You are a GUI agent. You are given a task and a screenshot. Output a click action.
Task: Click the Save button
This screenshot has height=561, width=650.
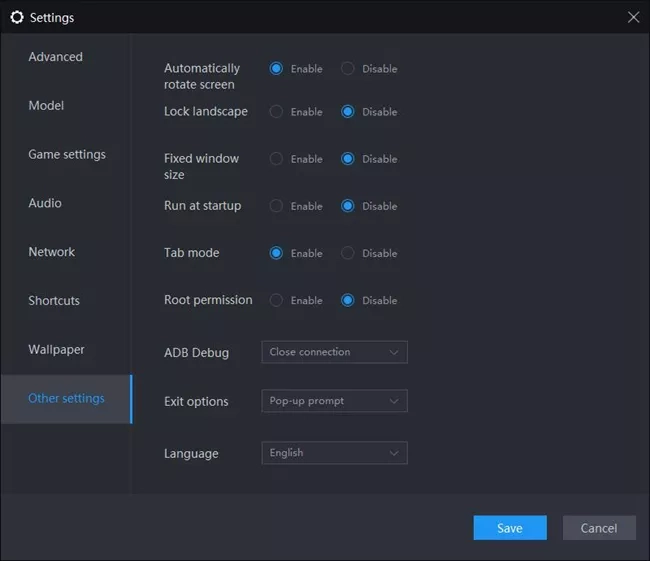click(x=510, y=528)
